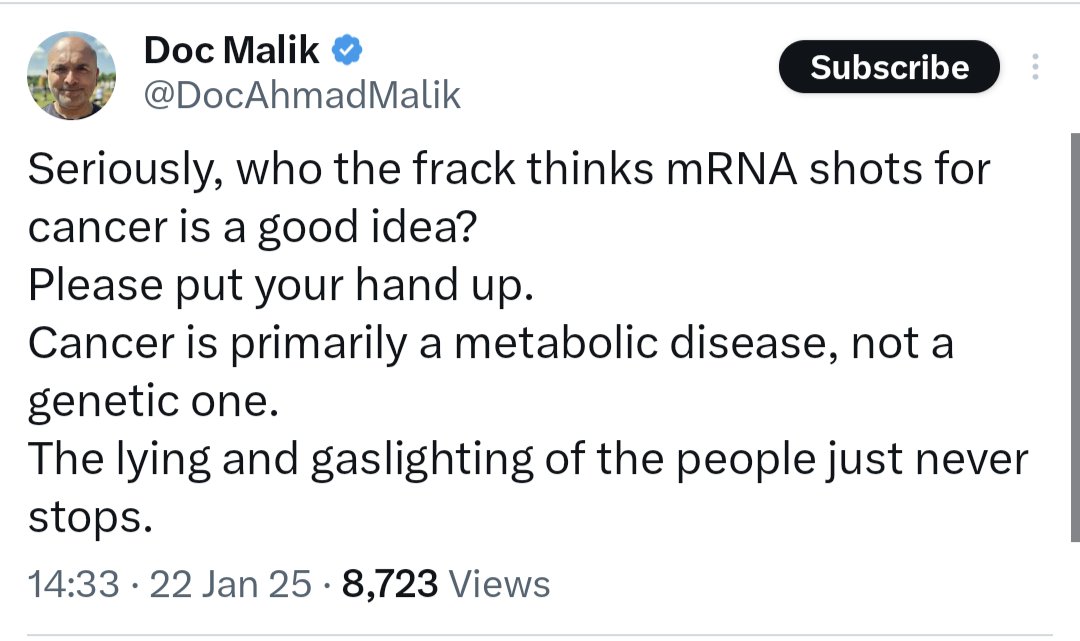Click the line starting 'The lying and'
This screenshot has height=641, width=1080.
click(x=528, y=459)
